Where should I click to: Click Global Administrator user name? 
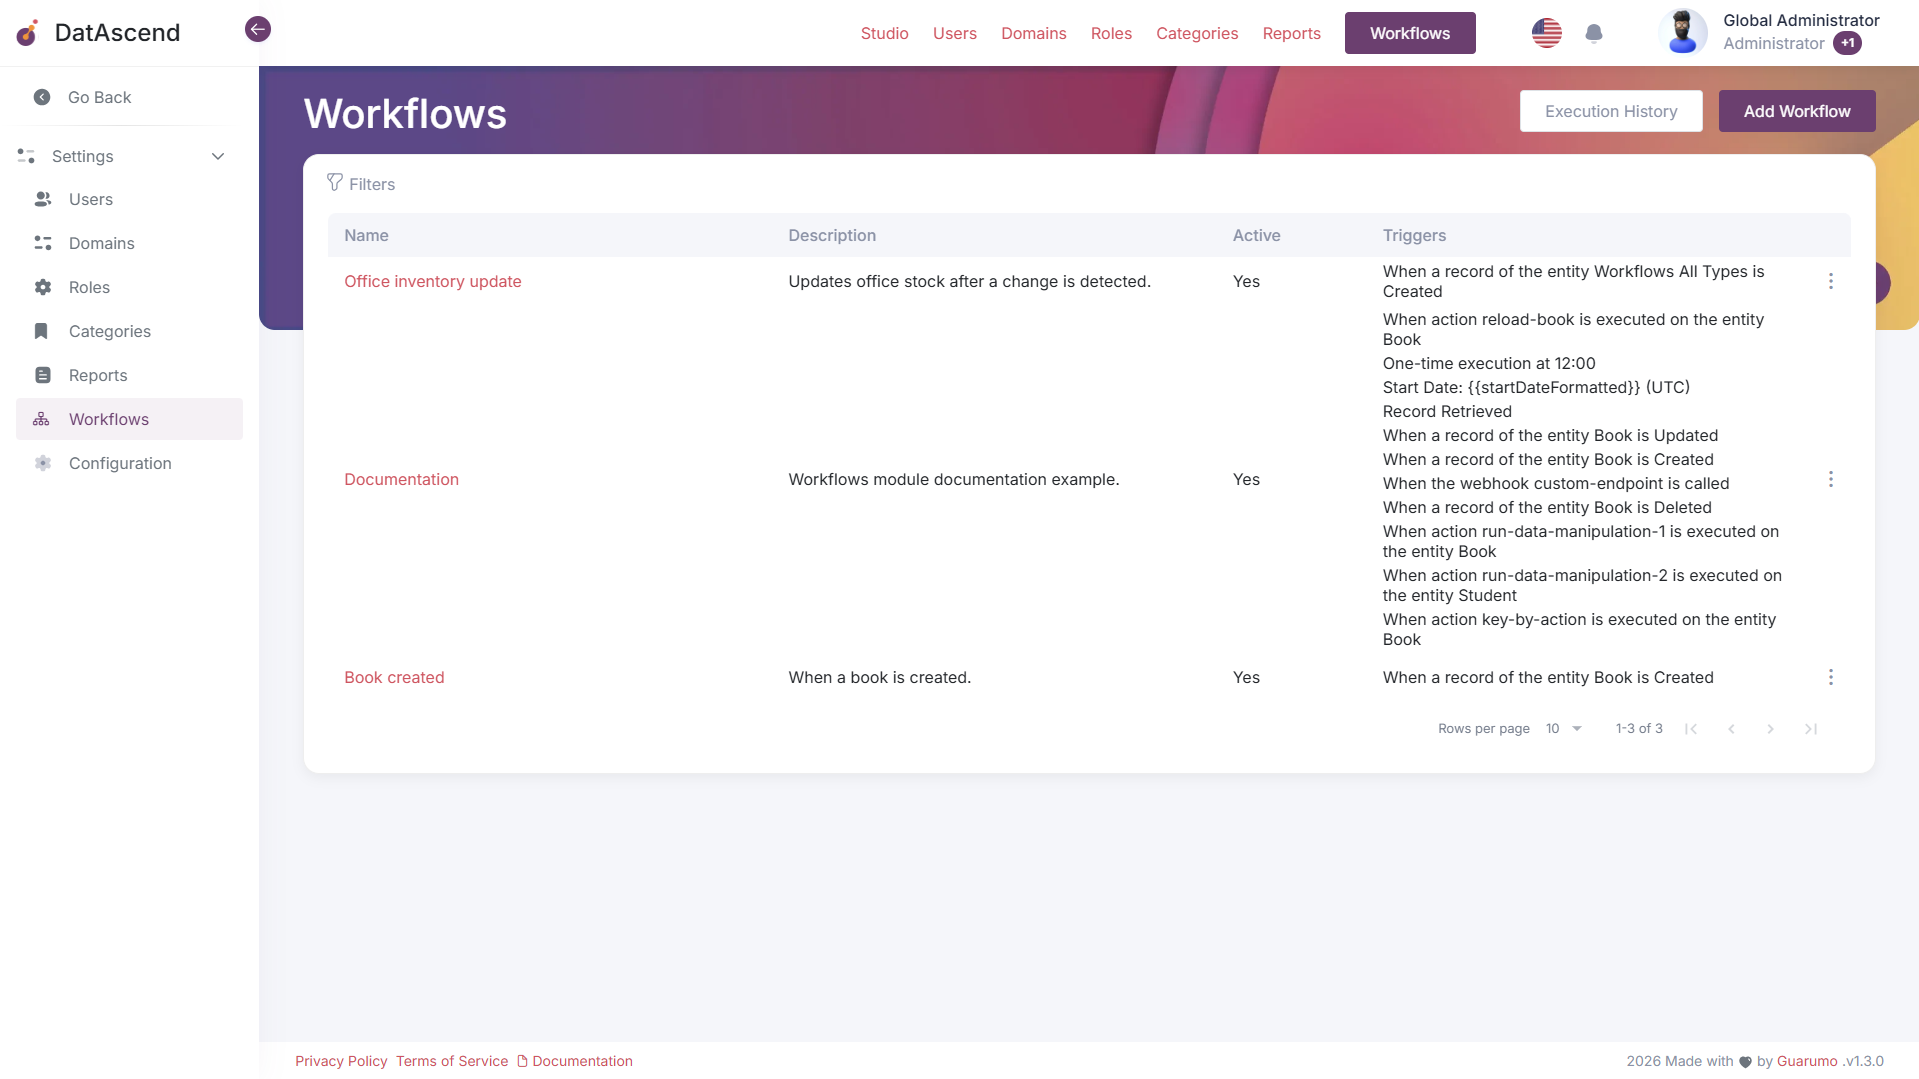click(x=1801, y=20)
